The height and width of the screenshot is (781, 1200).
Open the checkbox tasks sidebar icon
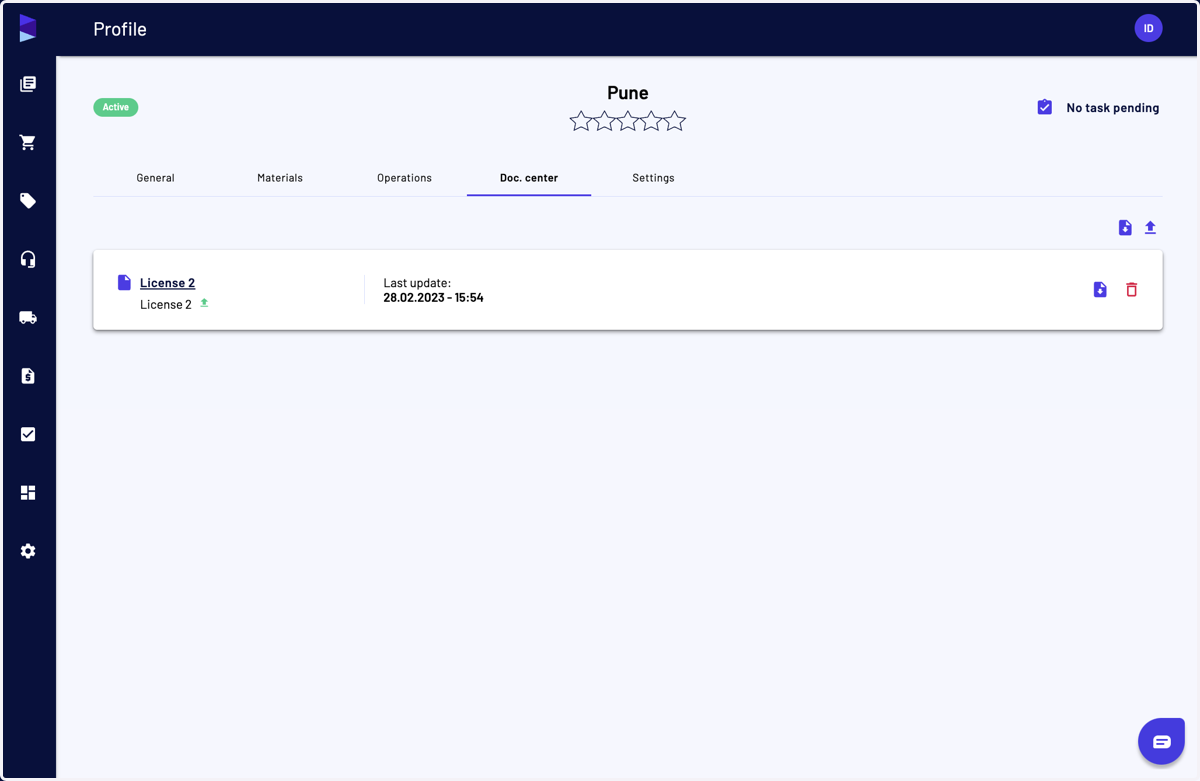[28, 434]
